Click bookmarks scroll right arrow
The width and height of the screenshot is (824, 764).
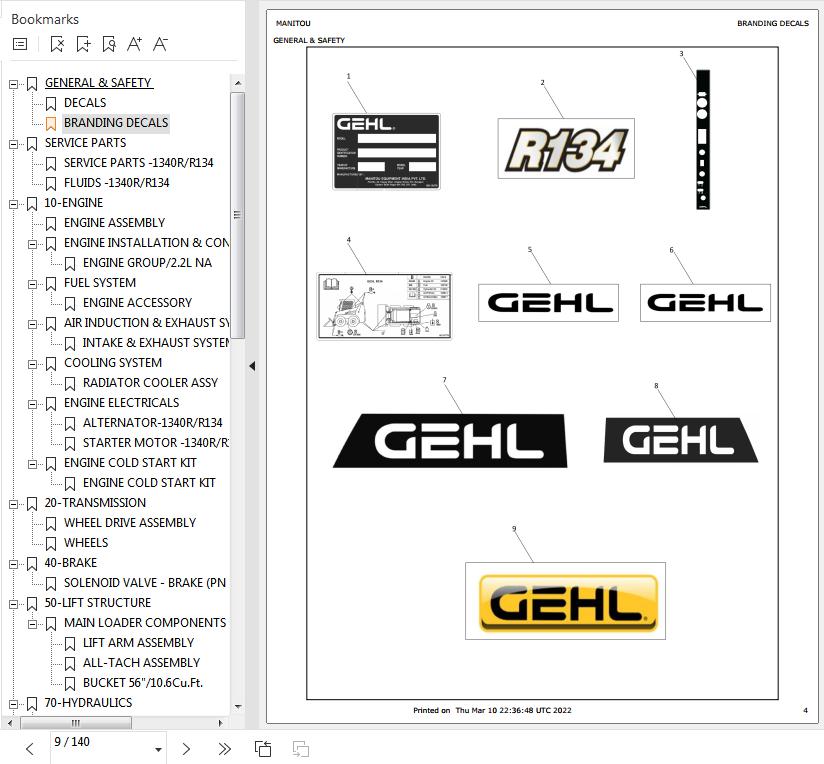pos(221,723)
